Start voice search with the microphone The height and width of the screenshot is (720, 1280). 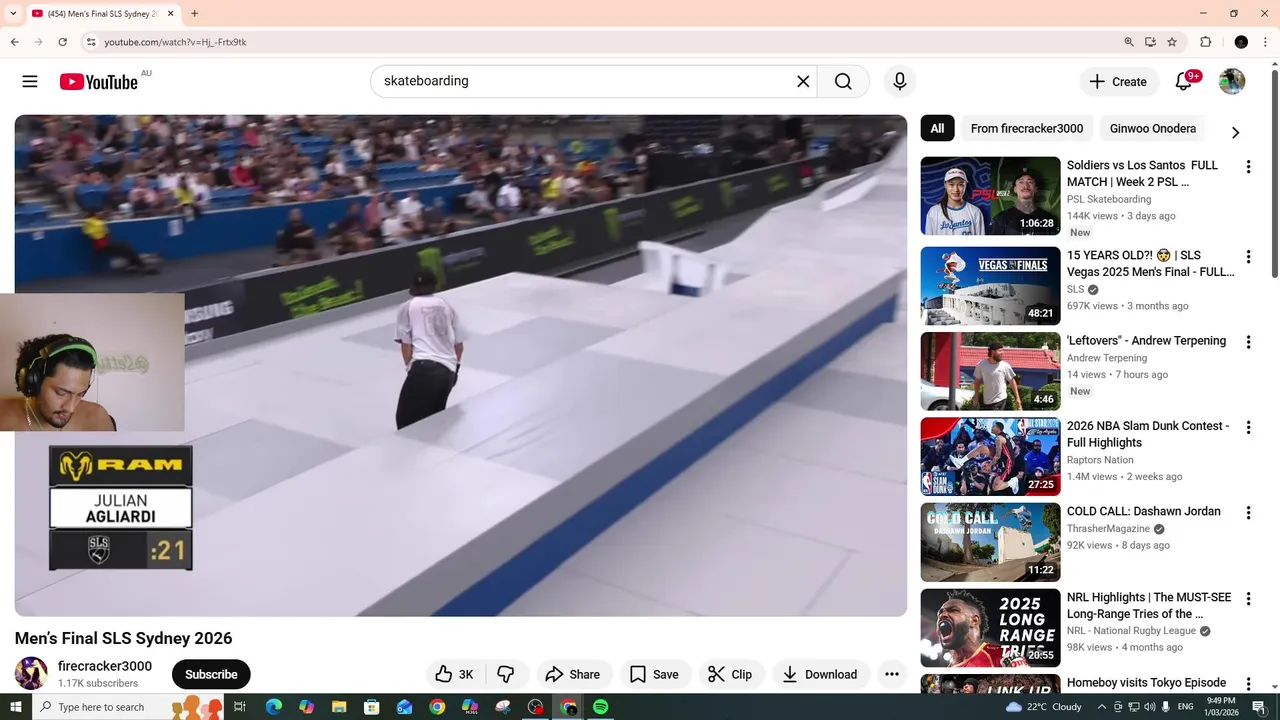899,81
